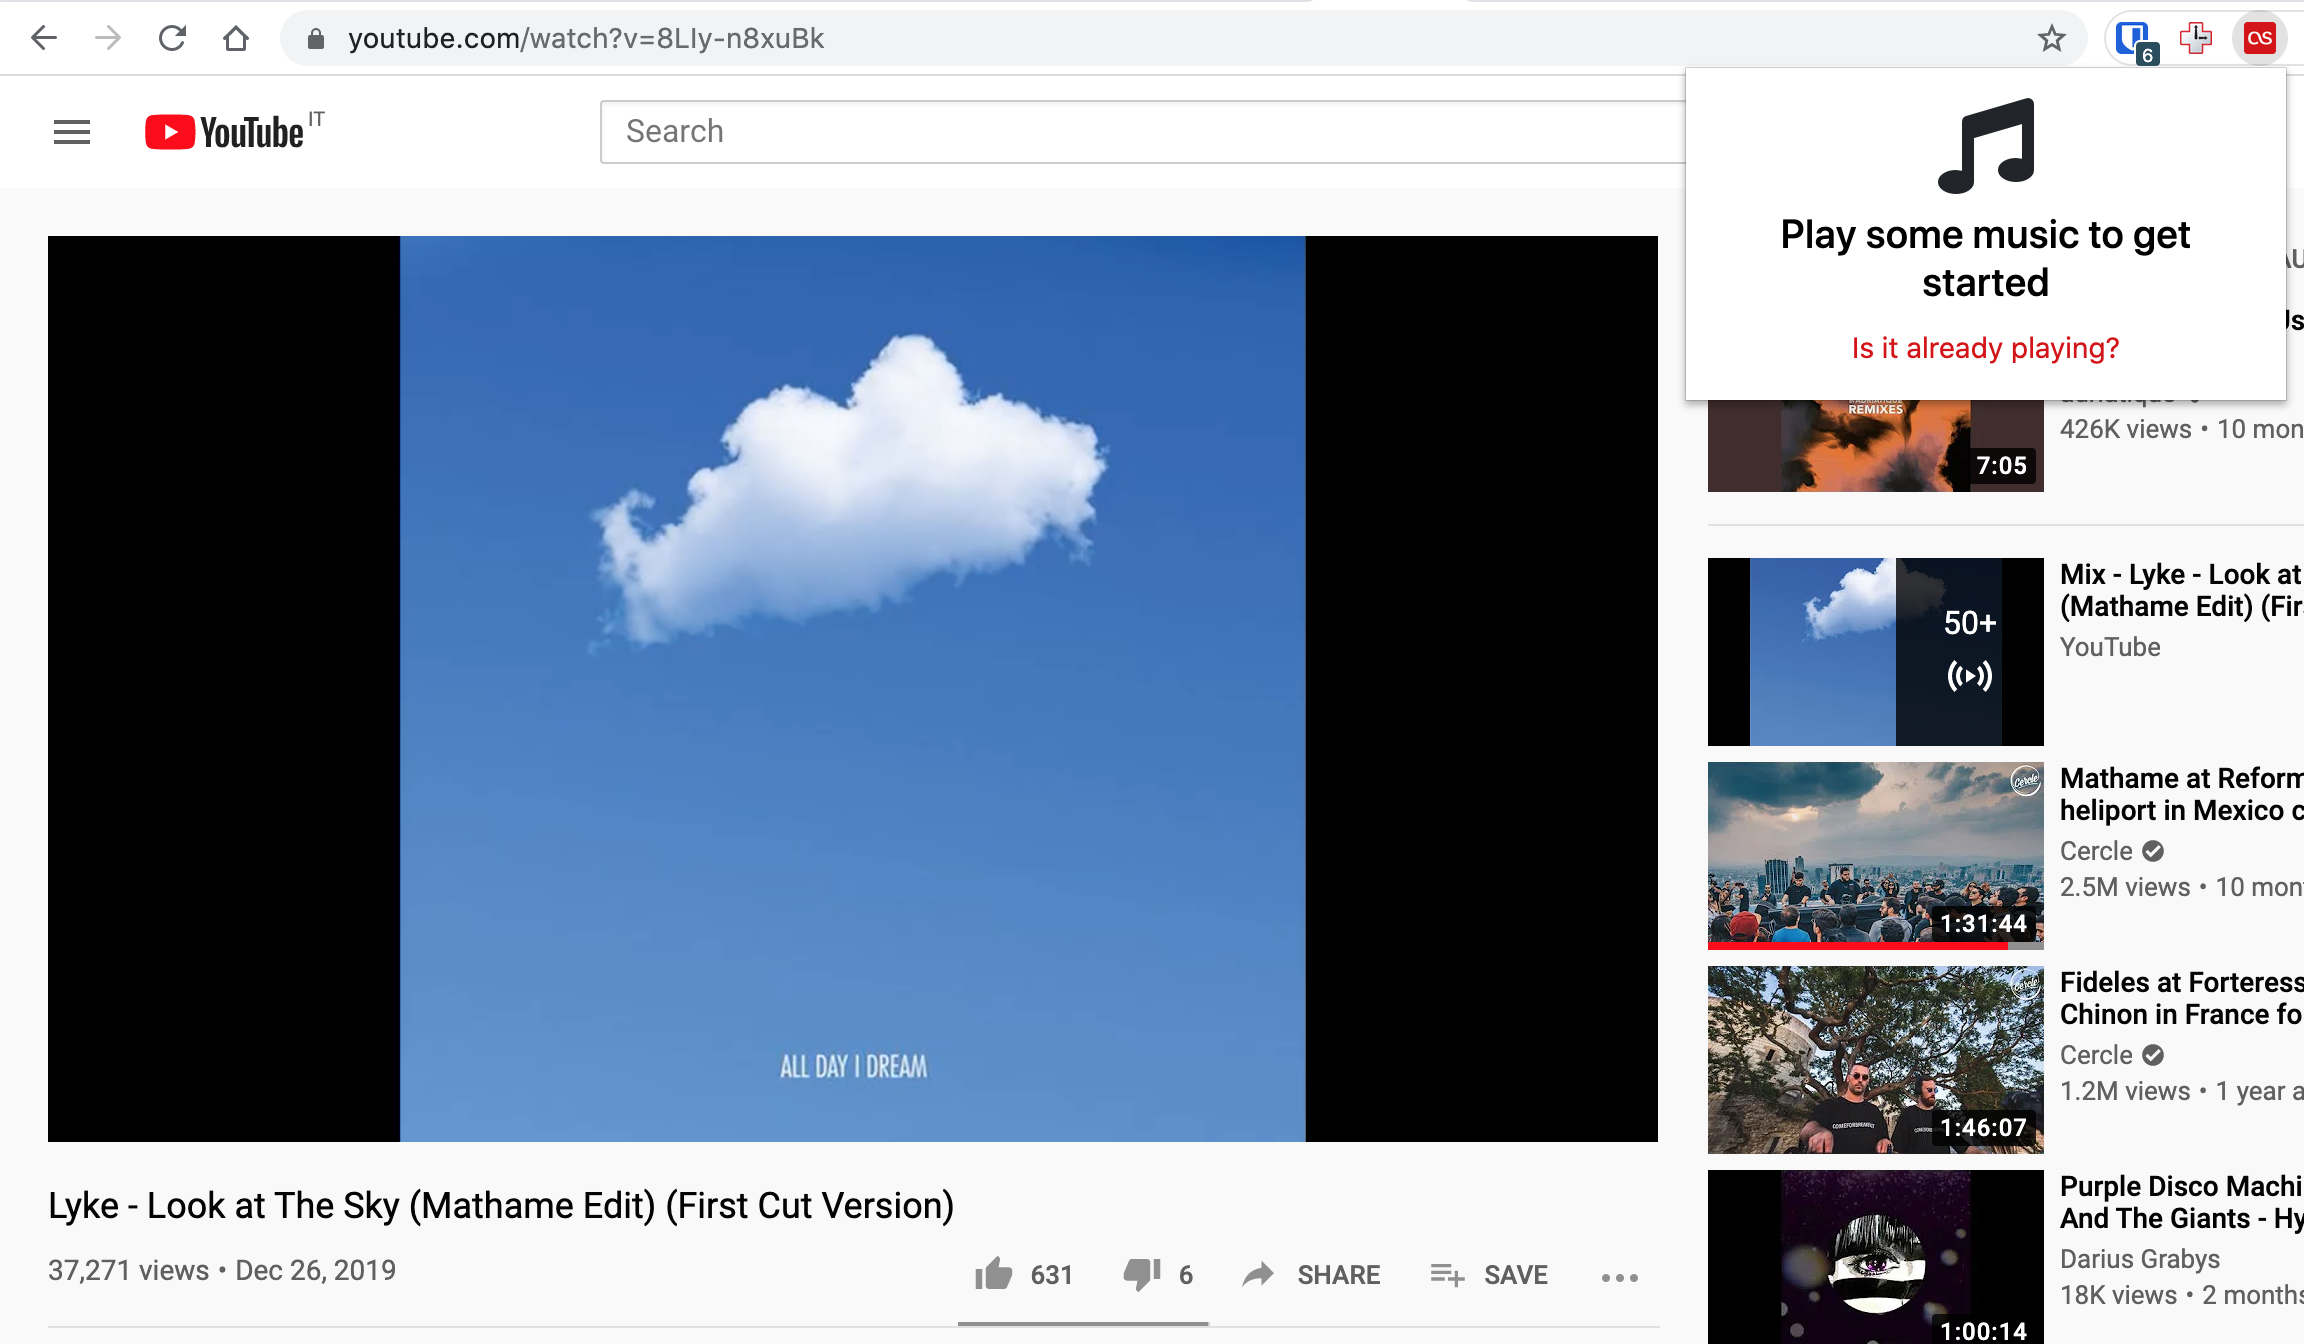Open the browser home page icon

tap(236, 38)
